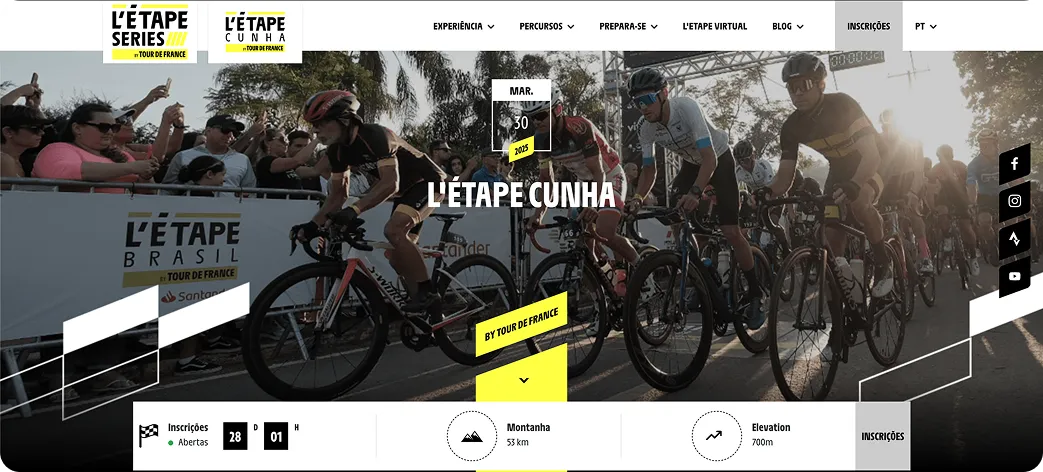Click the elevation trend arrow icon
Screen dimensions: 1043x472
click(716, 436)
